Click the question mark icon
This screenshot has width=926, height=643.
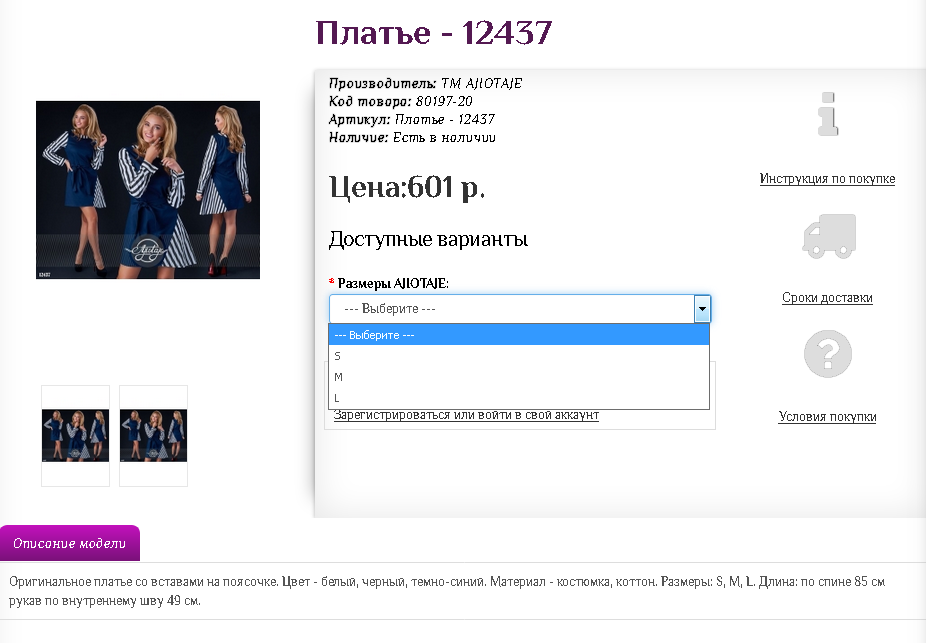pos(827,354)
